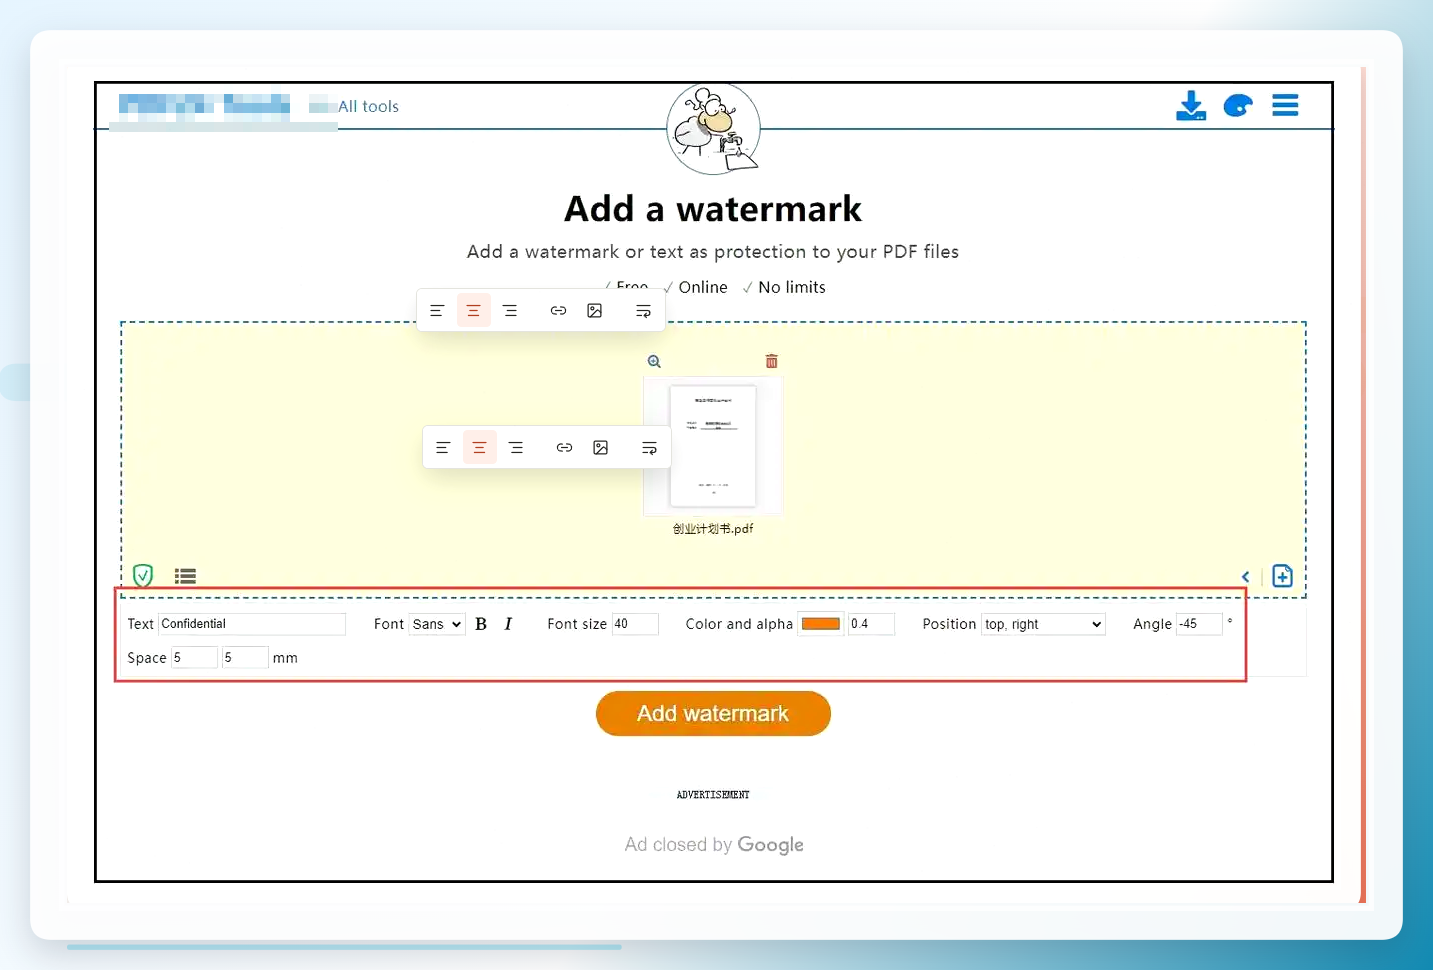
Task: Click the alpha value field showing 0.4
Action: click(x=871, y=624)
